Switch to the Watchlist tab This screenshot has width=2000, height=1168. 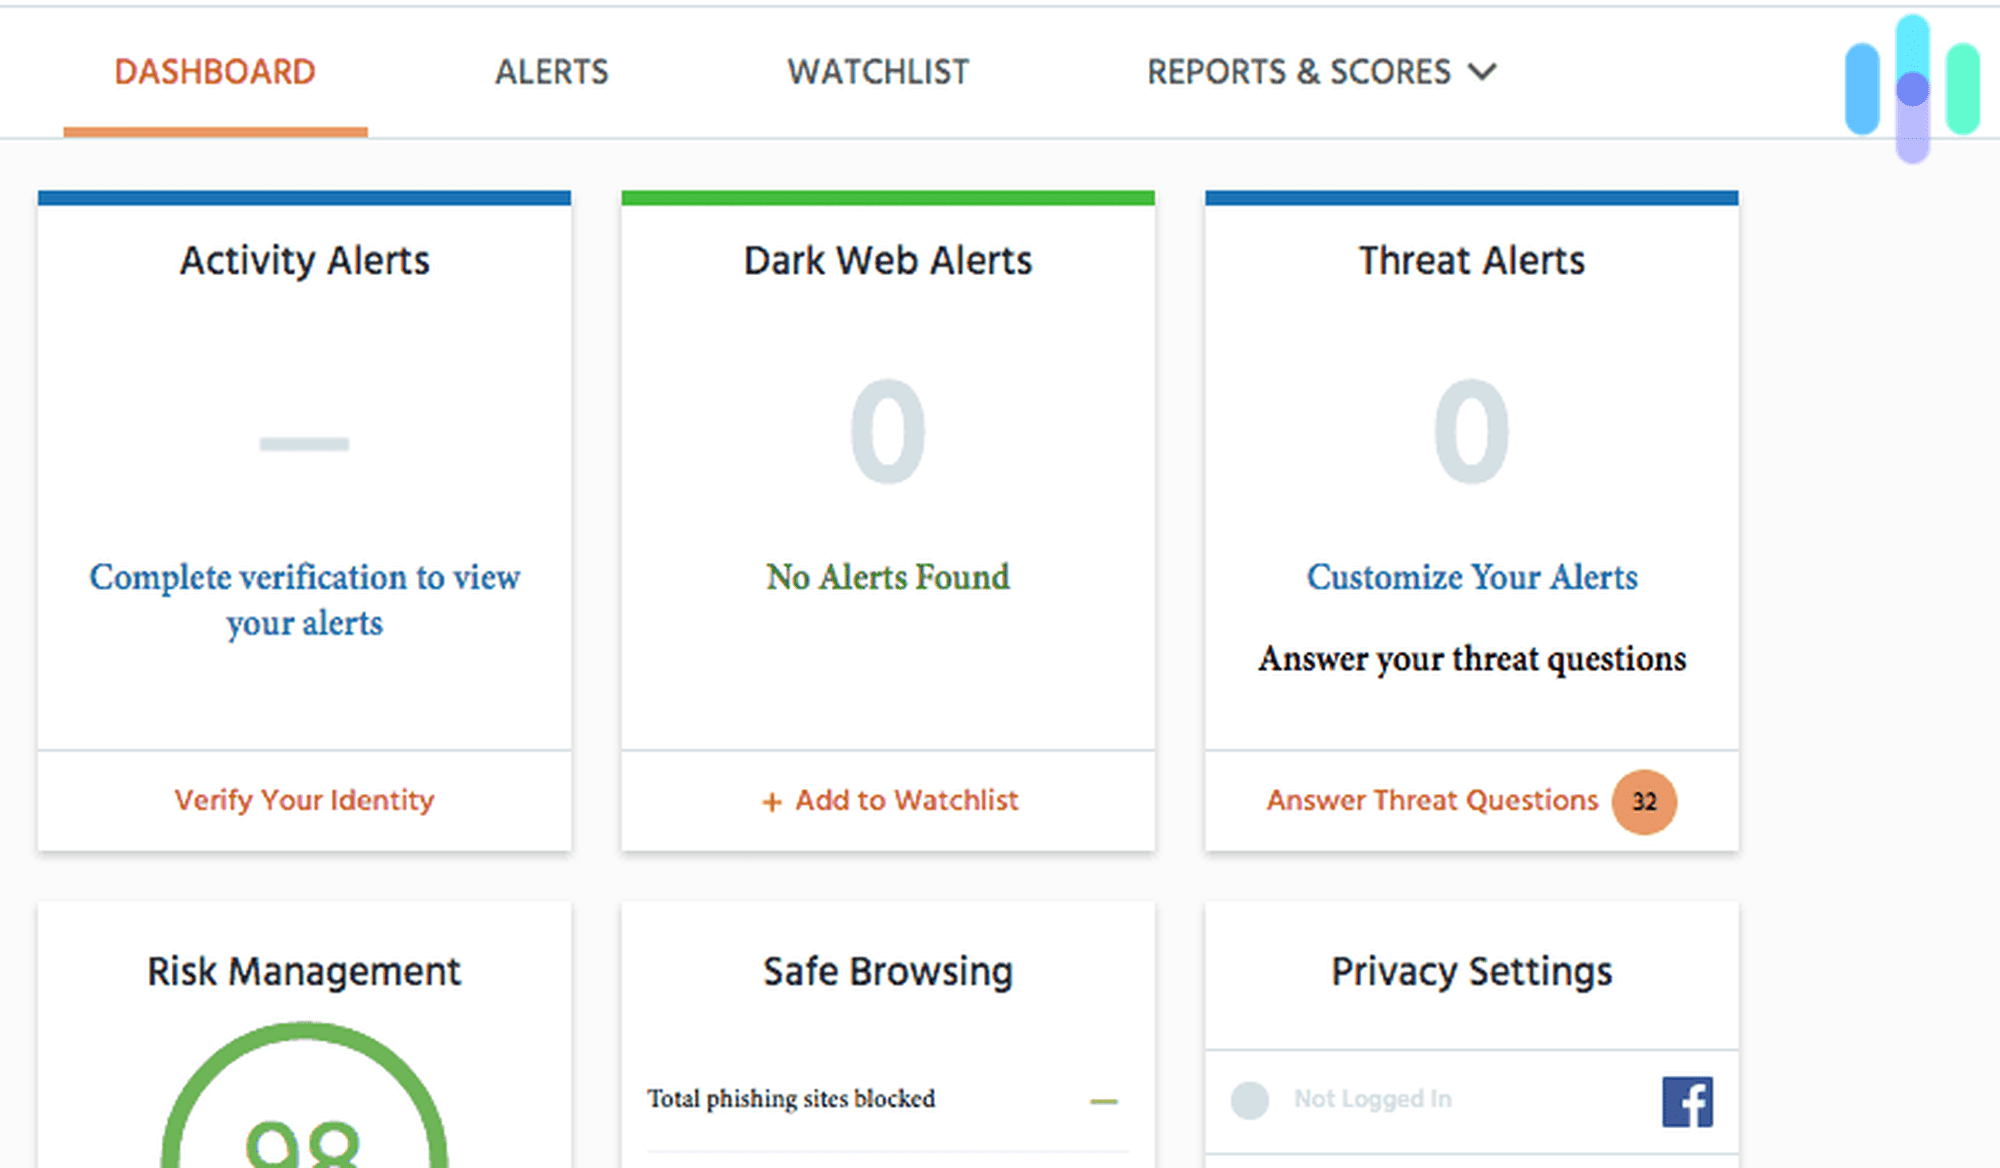pos(877,71)
